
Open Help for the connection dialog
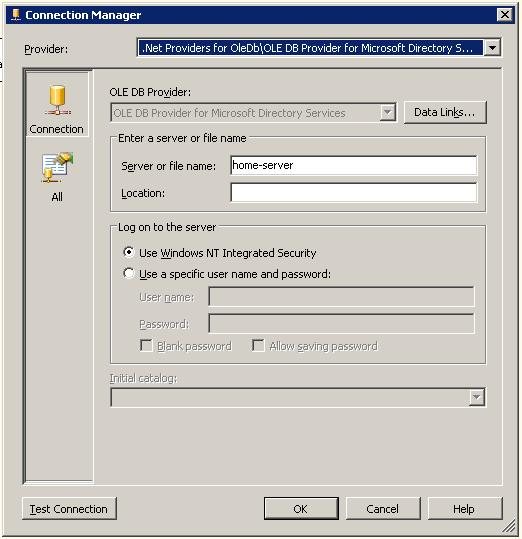(465, 508)
